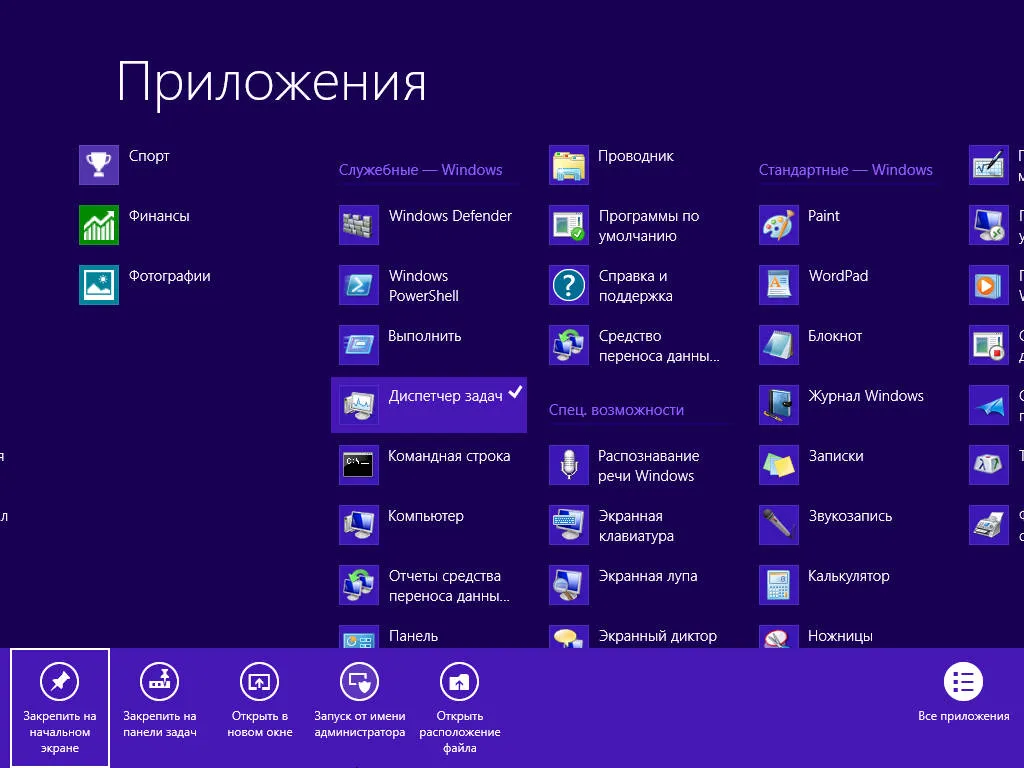This screenshot has width=1024, height=768.
Task: Open Журнал Windows icon
Action: [778, 405]
